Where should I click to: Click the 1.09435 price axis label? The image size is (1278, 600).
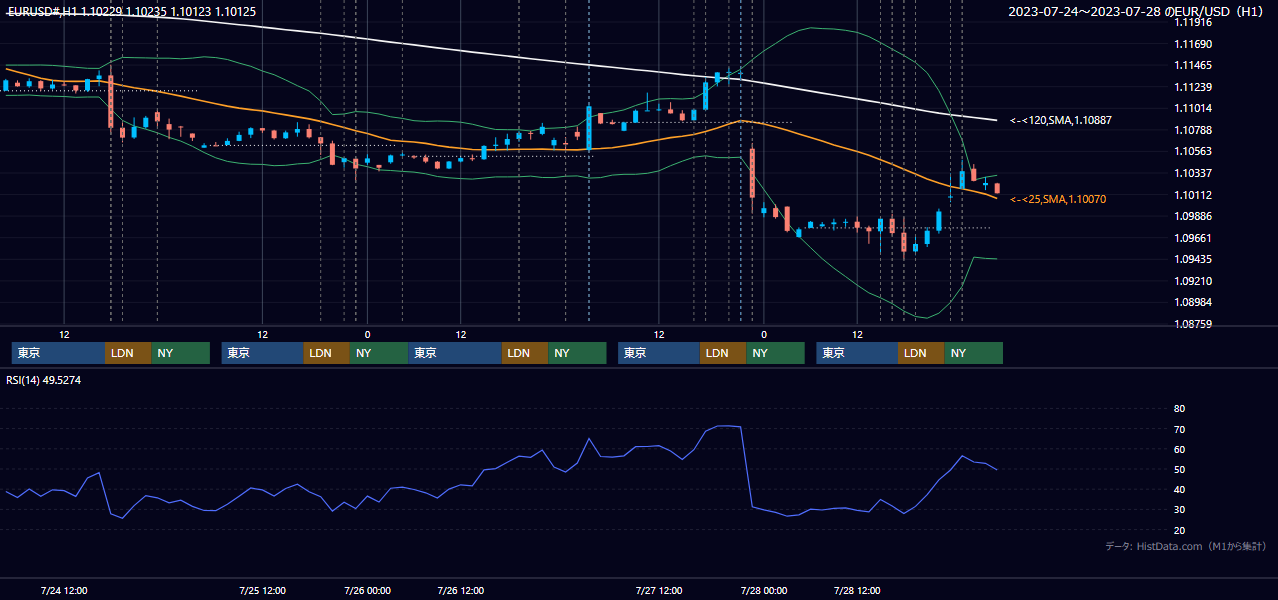point(1192,259)
